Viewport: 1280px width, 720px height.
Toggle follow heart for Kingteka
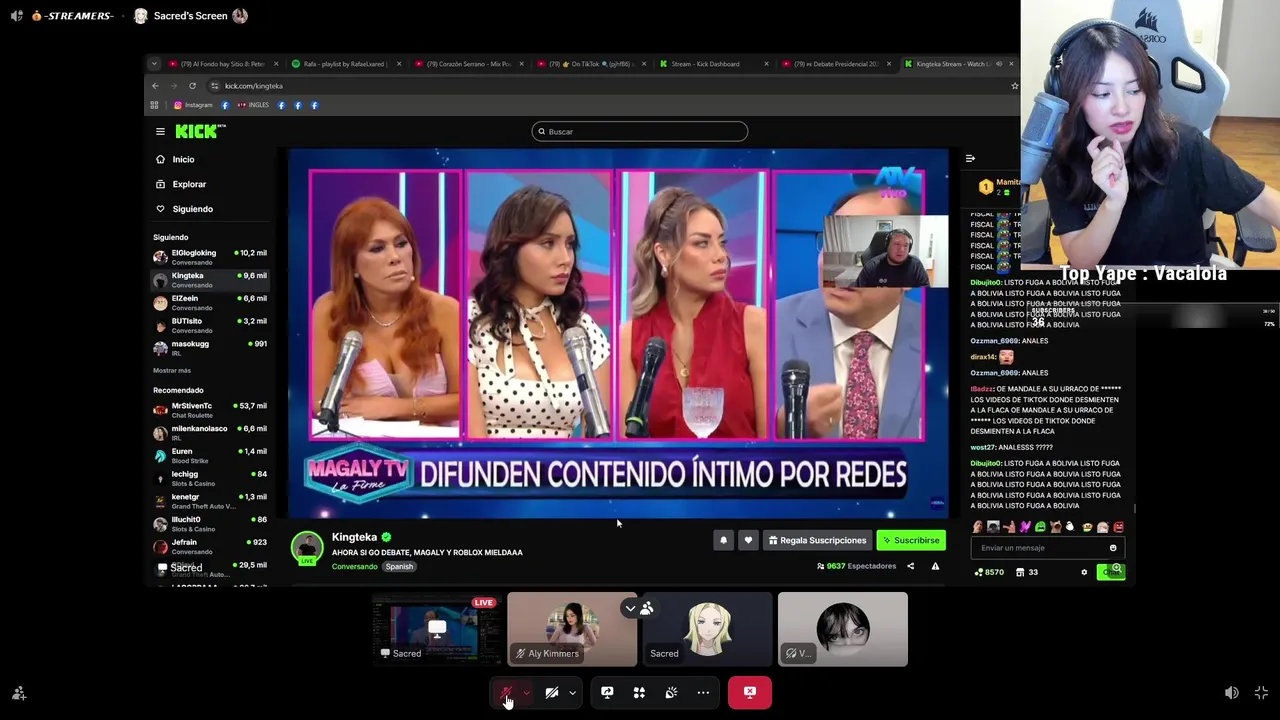point(748,540)
